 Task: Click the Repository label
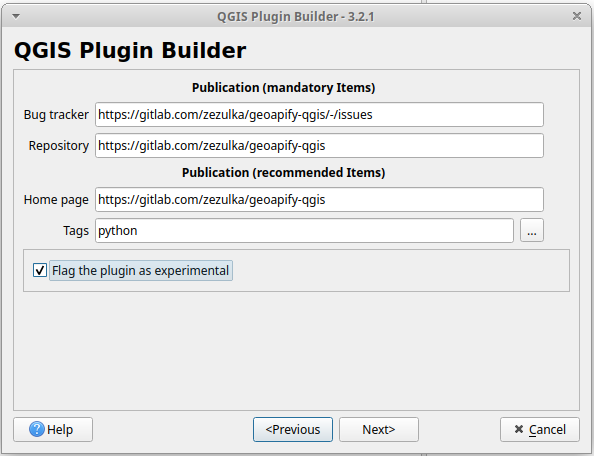coord(59,145)
